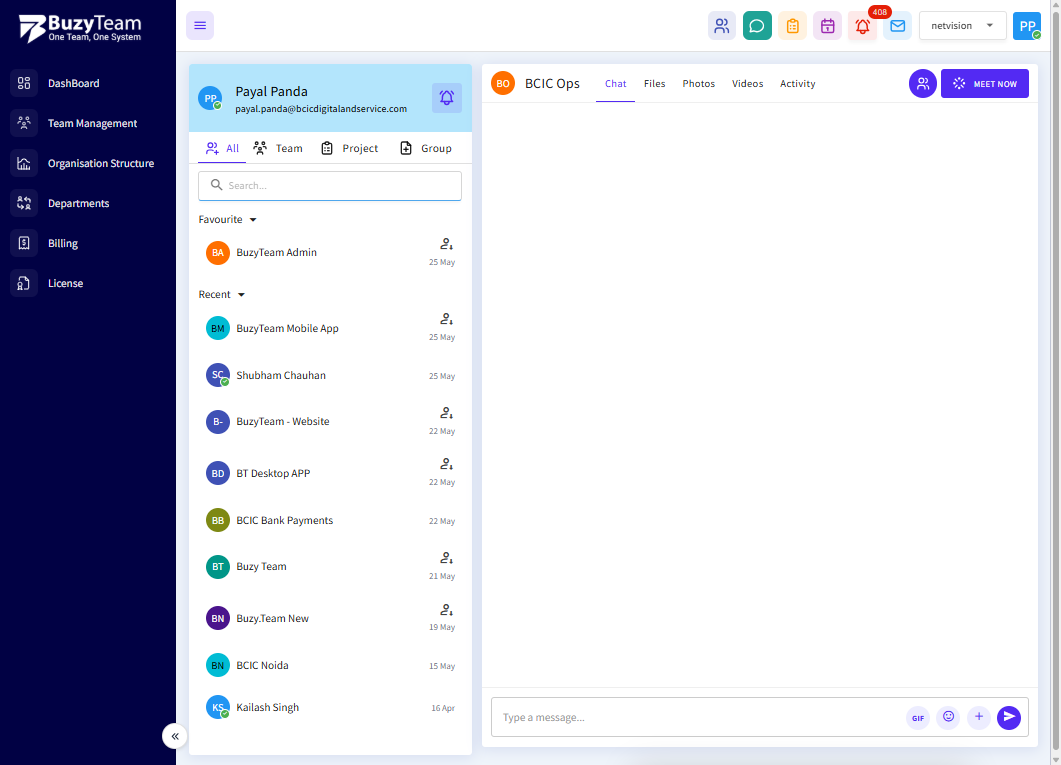
Task: Switch to the All chats tab
Action: click(222, 149)
